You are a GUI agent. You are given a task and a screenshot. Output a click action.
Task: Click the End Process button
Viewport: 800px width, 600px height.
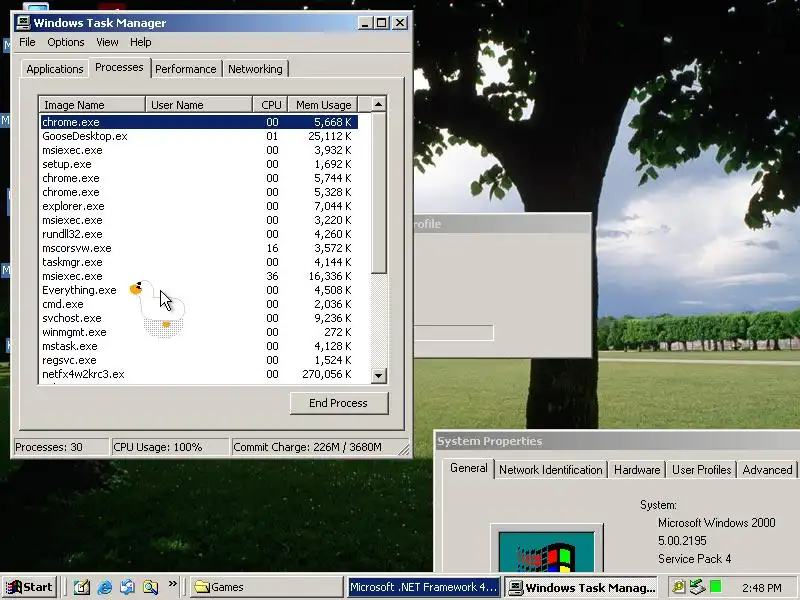click(339, 403)
